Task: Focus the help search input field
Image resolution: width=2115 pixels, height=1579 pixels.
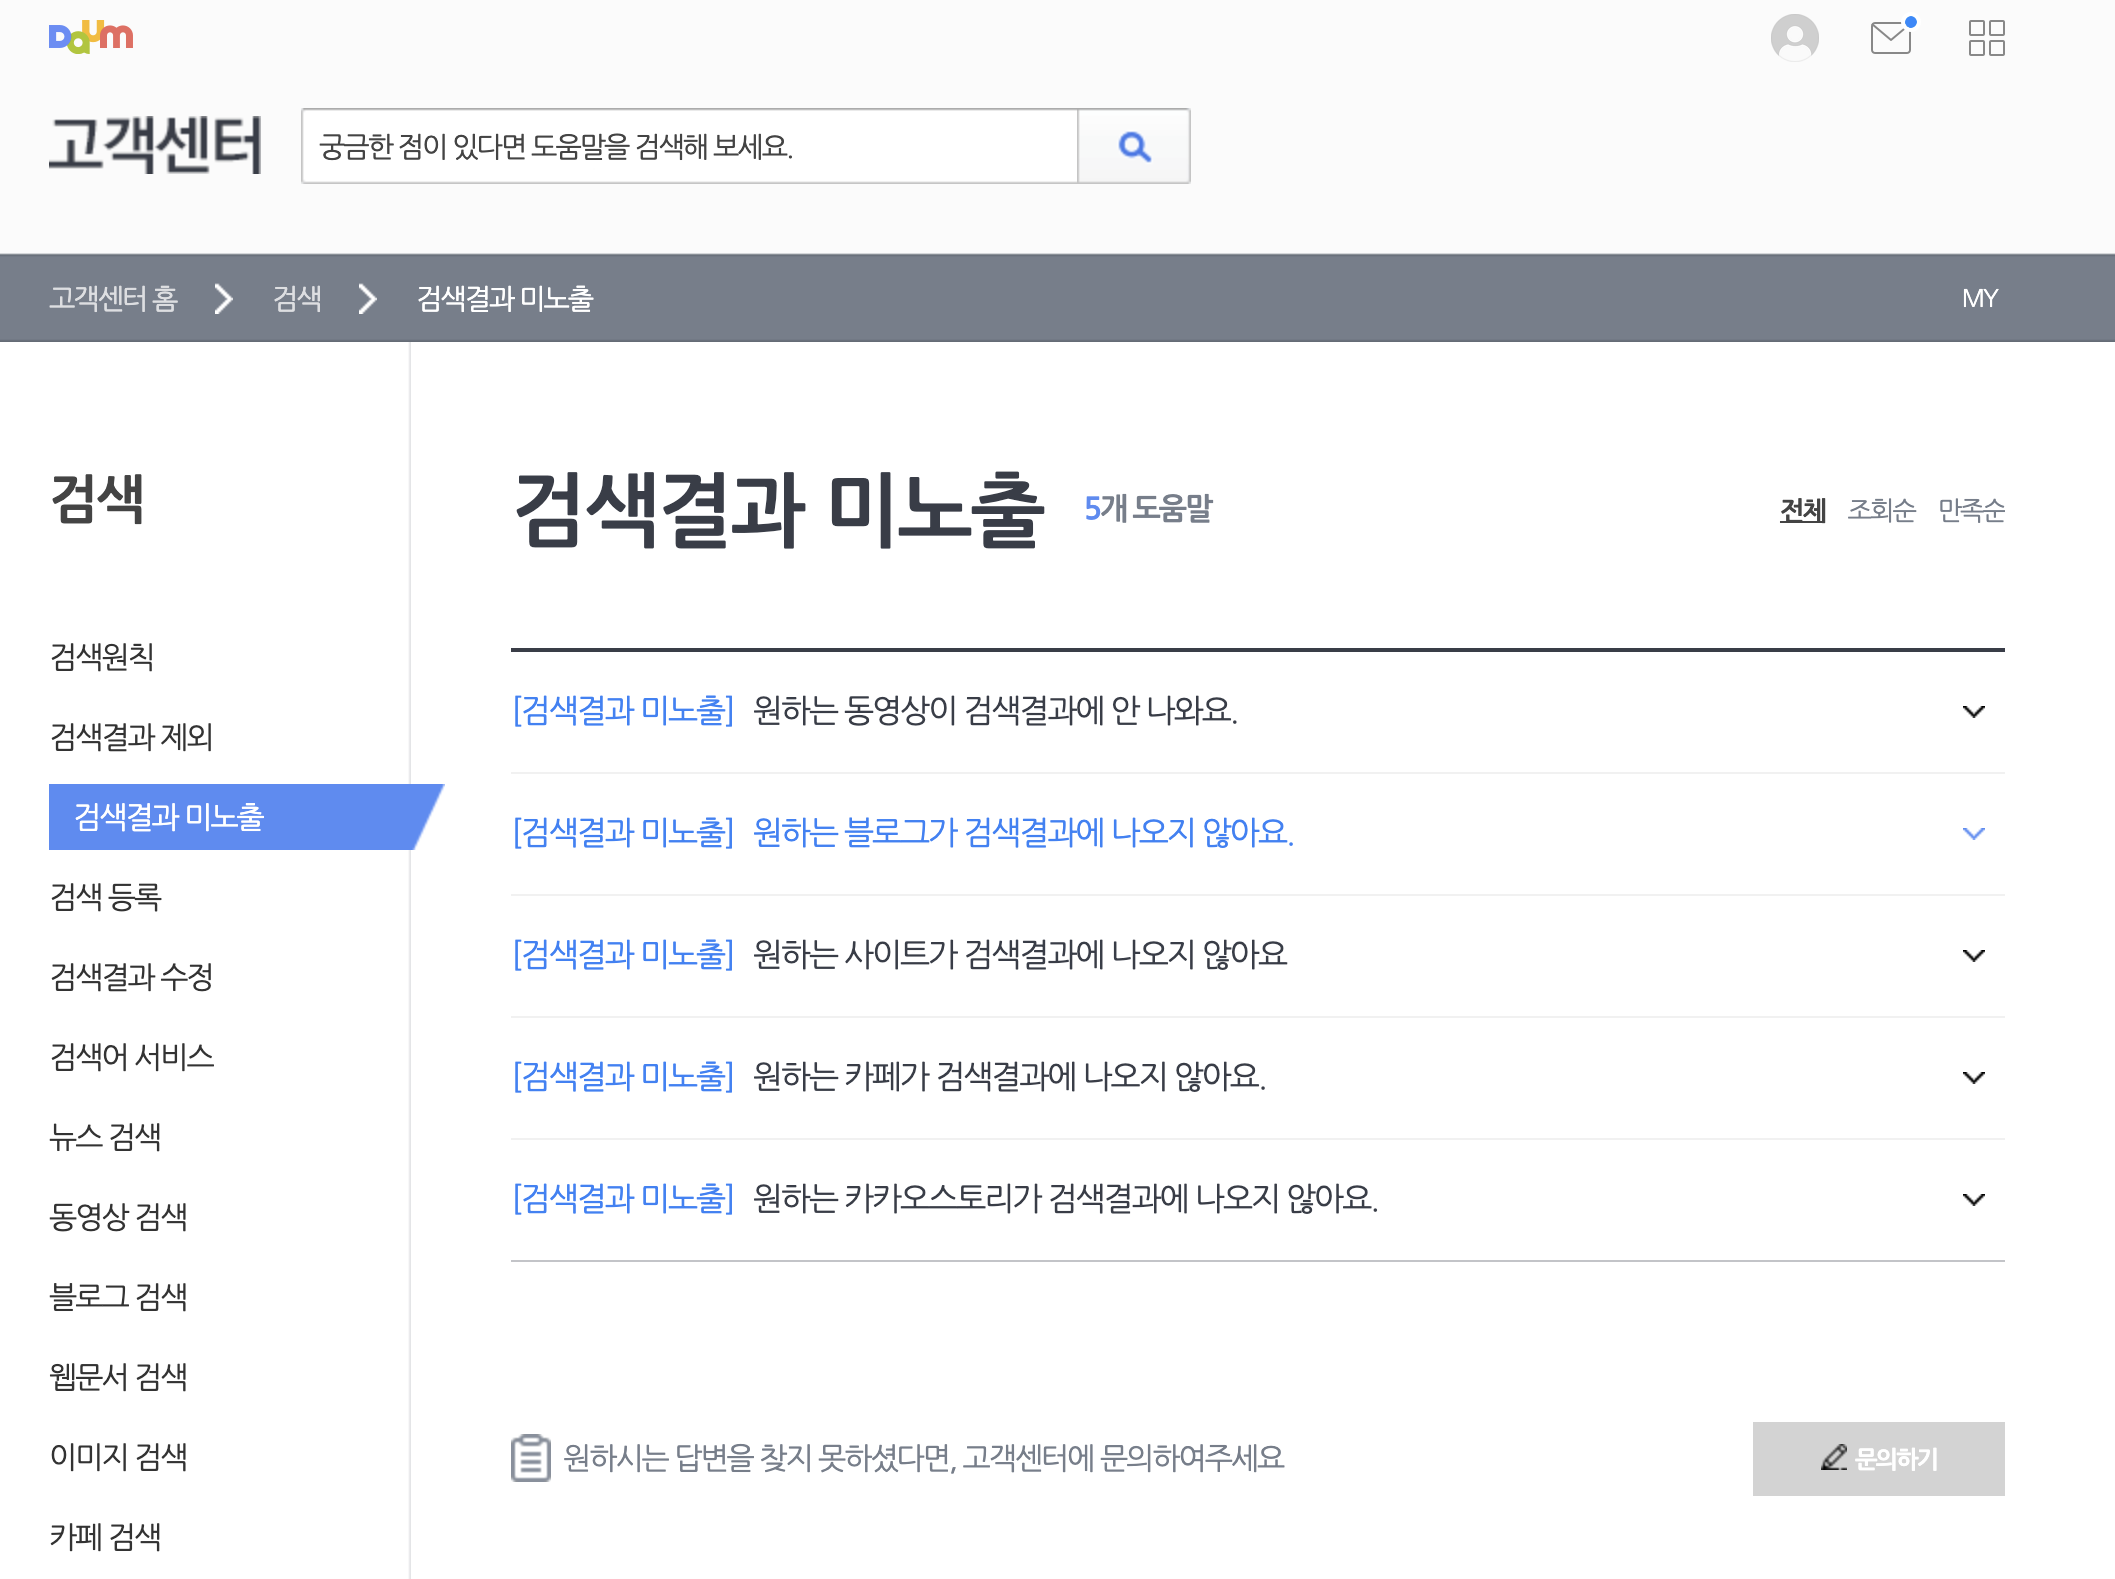Action: click(690, 147)
